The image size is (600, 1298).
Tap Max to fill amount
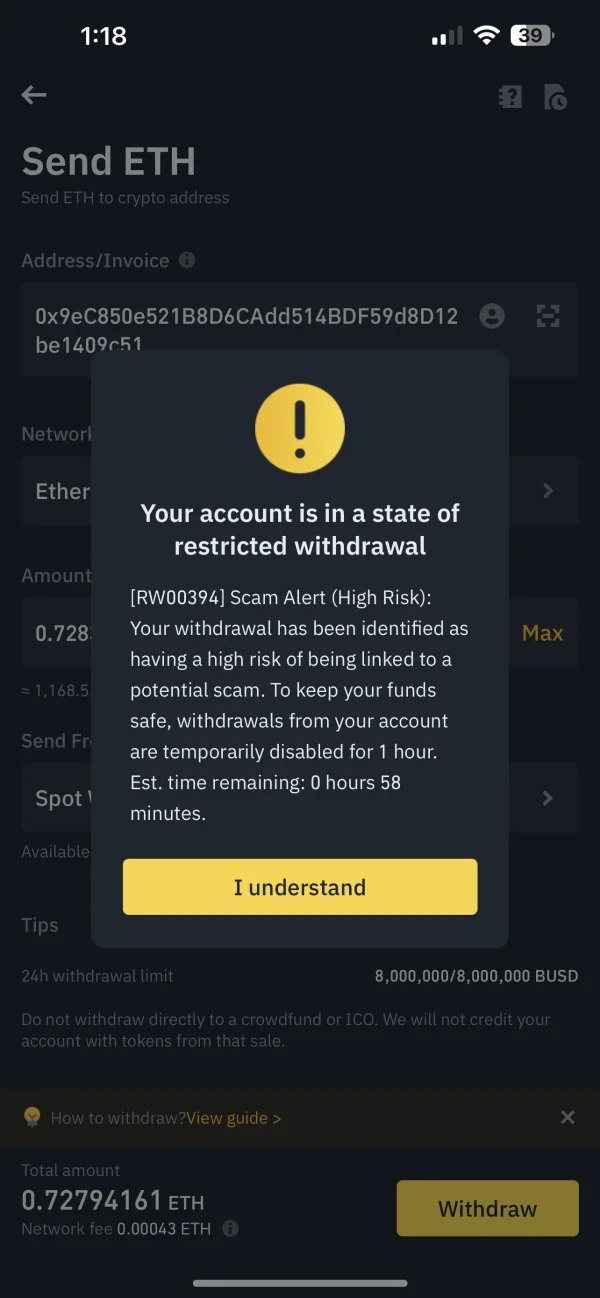click(x=542, y=633)
